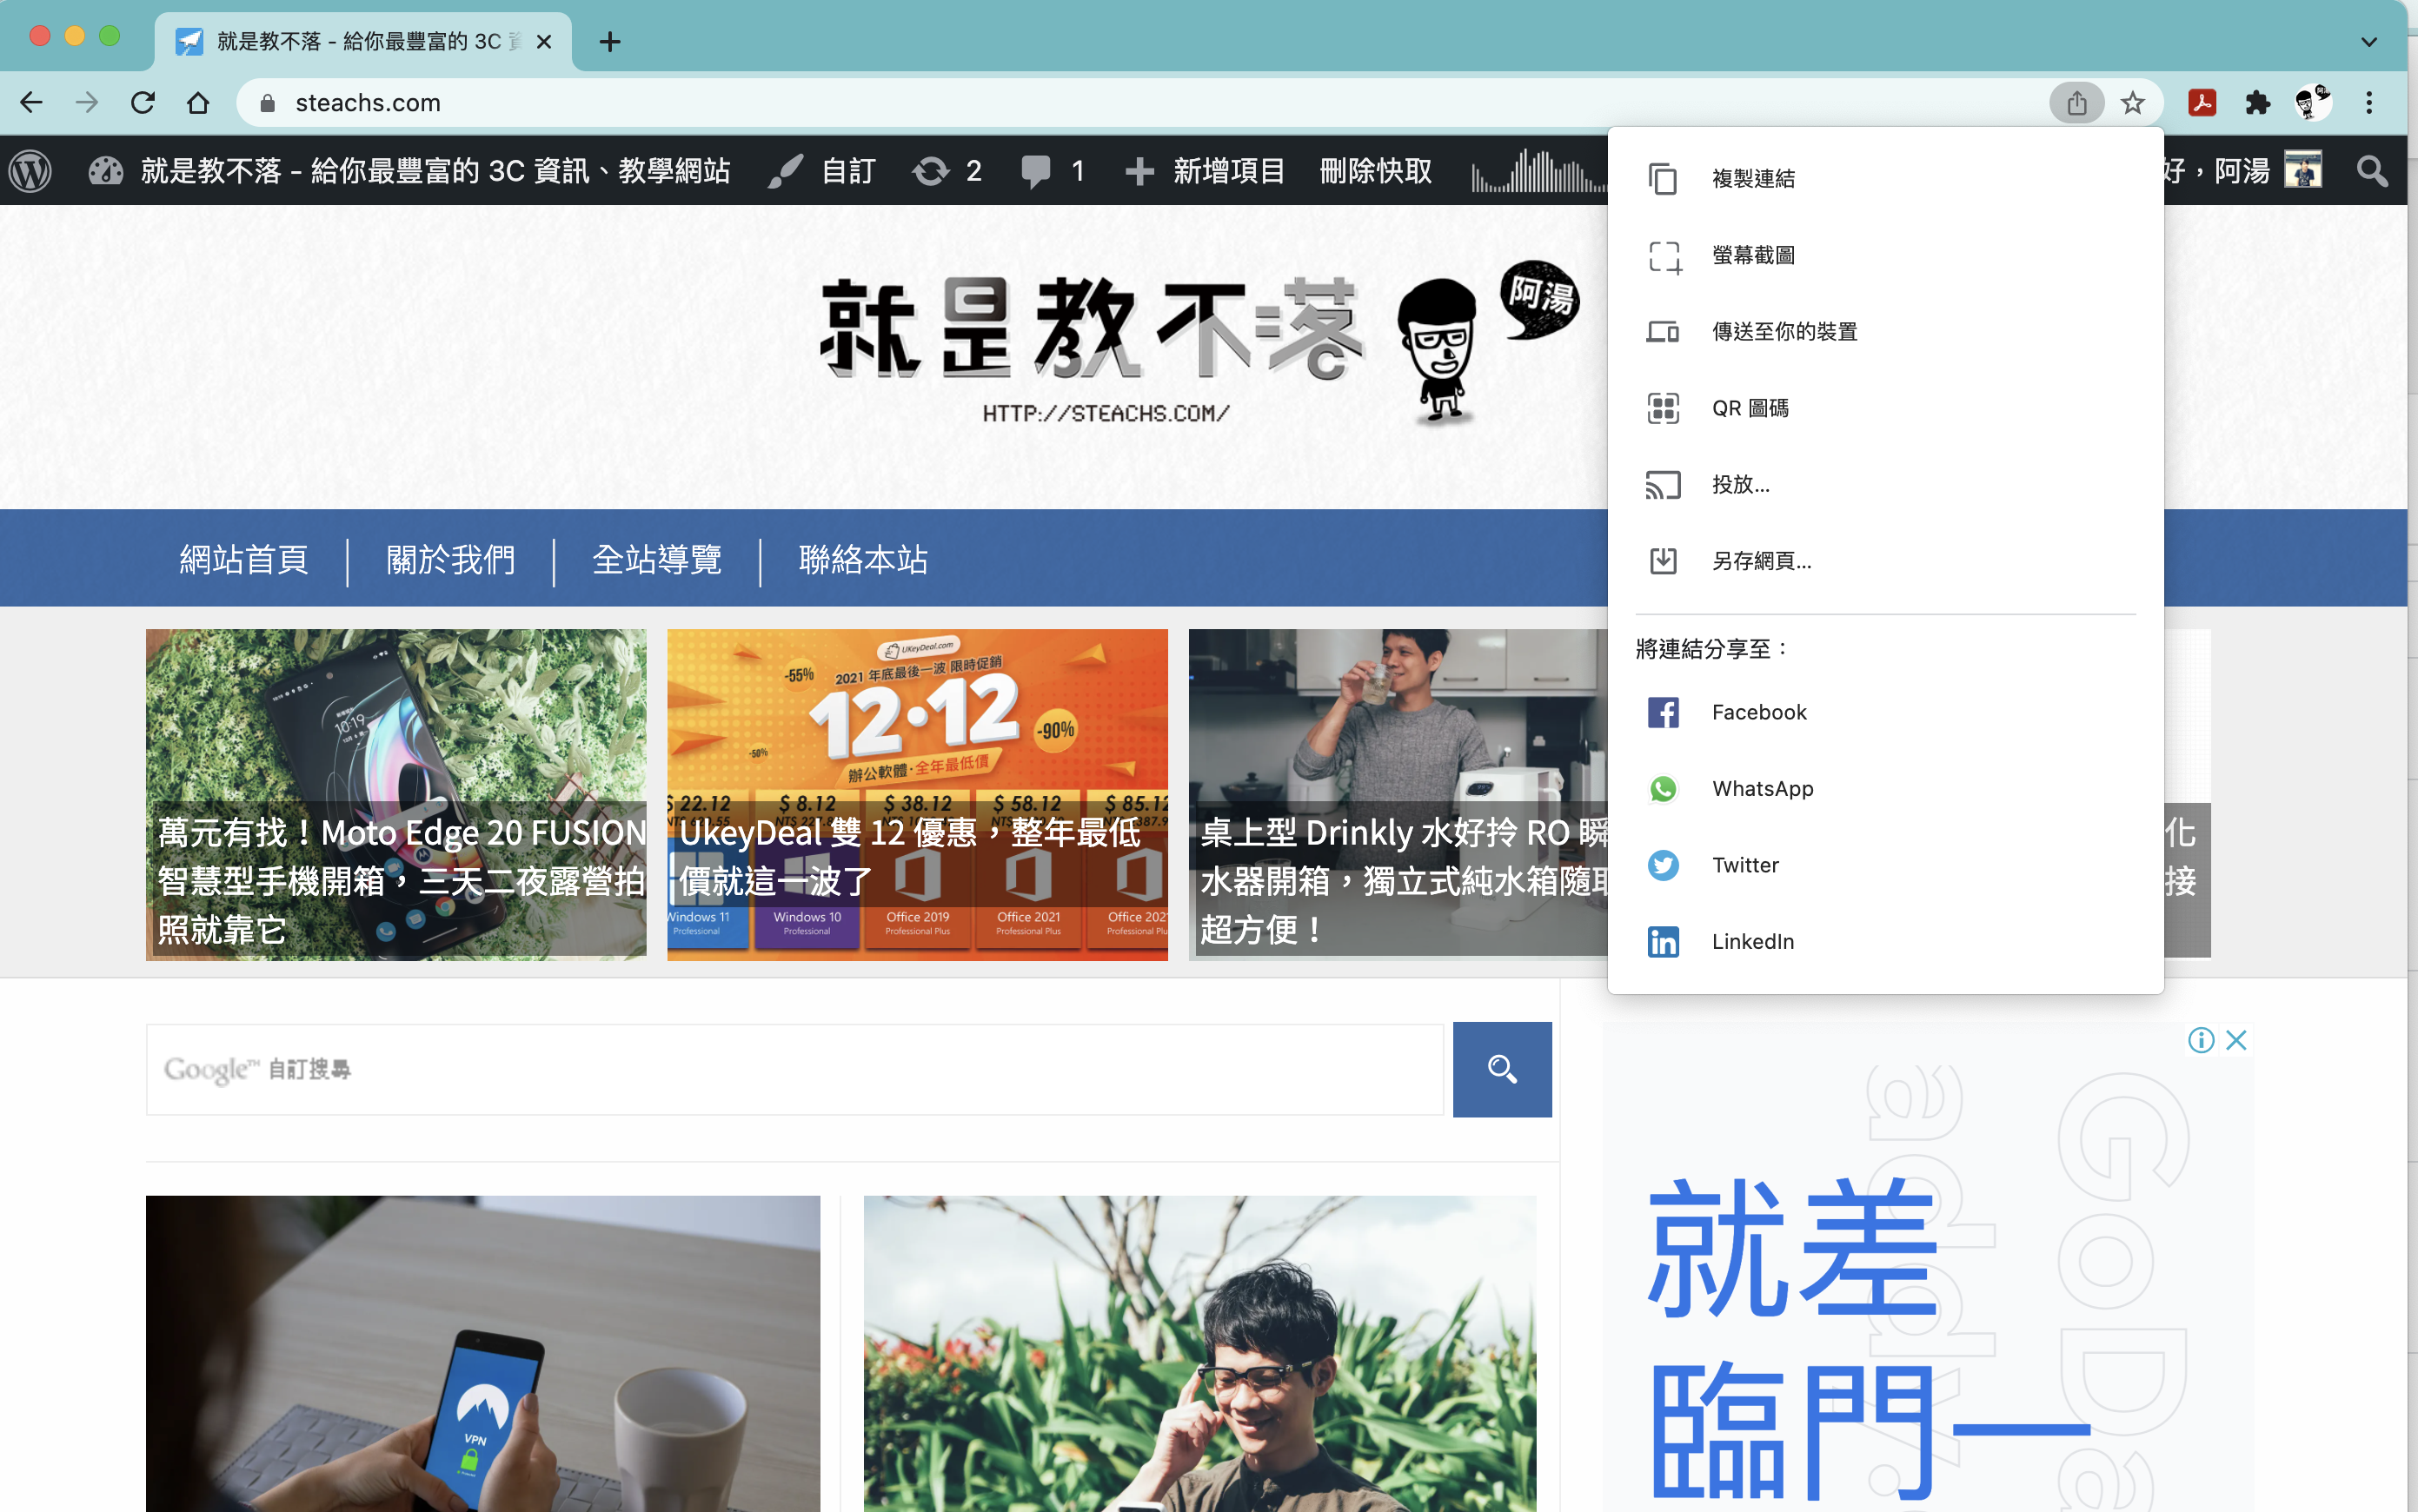Image resolution: width=2418 pixels, height=1512 pixels.
Task: Close the advertisement with X icon
Action: pyautogui.click(x=2236, y=1040)
